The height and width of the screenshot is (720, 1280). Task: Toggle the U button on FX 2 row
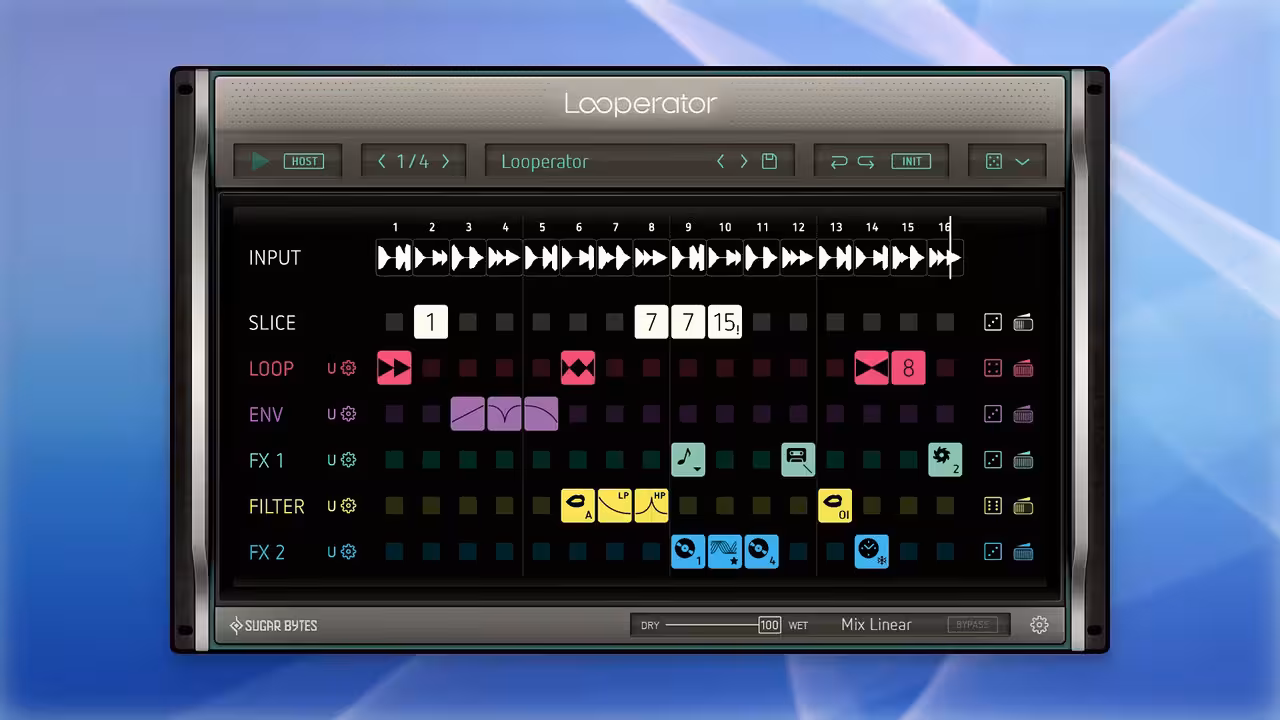tap(332, 552)
